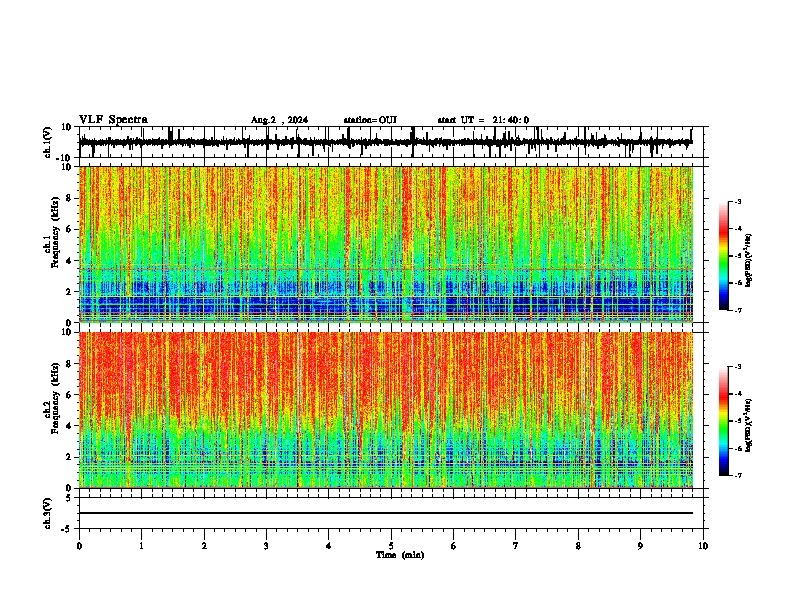Screen dimensions: 792x612
Task: Click the "-3" value on ch.1 color bar
Action: [737, 201]
